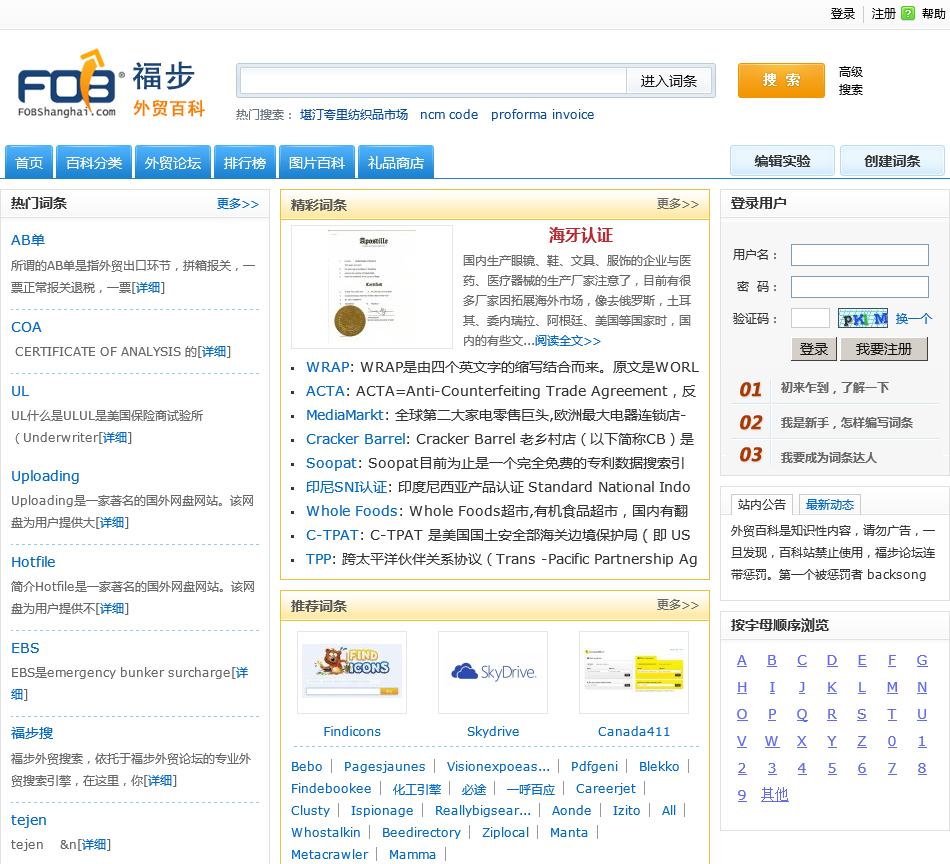This screenshot has width=950, height=864.
Task: Expand 更多>> in 精彩词条 panel
Action: 678,204
